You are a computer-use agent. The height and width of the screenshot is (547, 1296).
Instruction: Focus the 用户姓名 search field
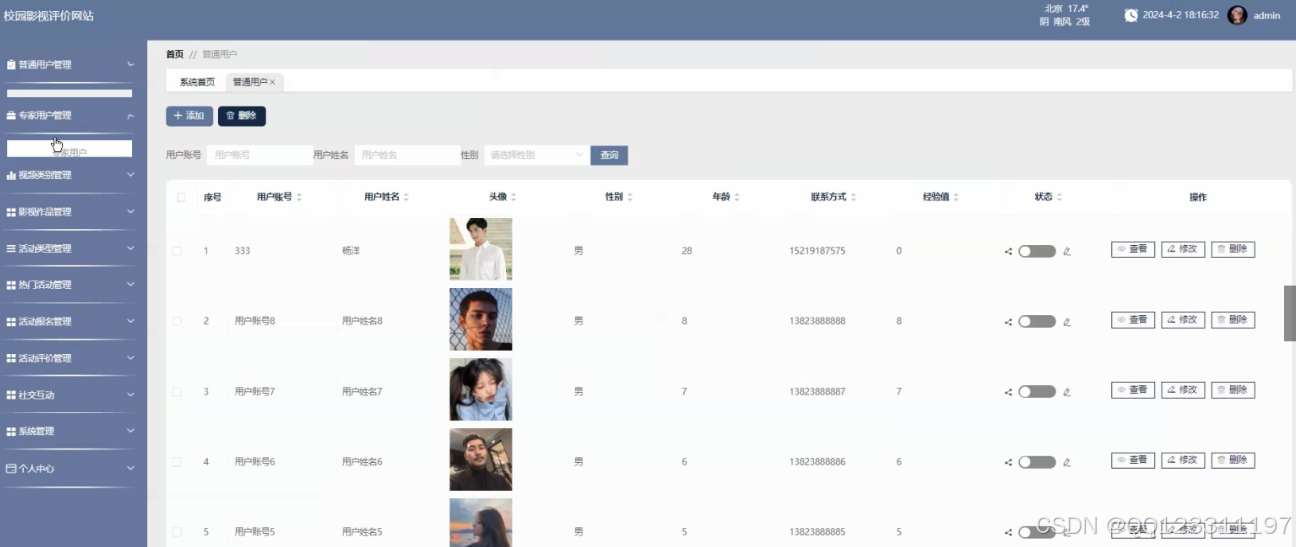pos(407,155)
